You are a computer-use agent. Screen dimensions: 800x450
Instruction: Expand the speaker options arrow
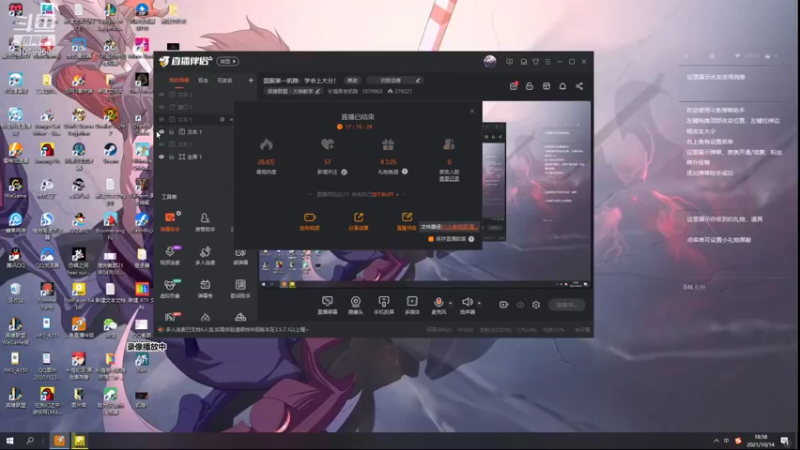click(x=479, y=303)
